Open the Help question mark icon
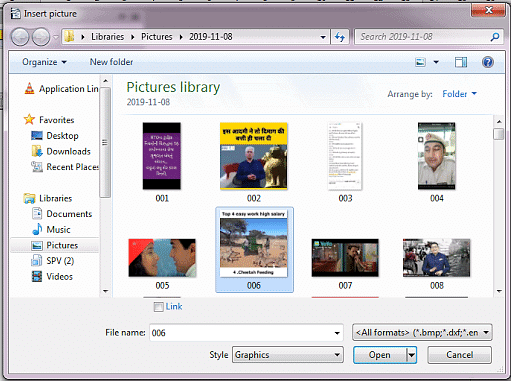The width and height of the screenshot is (512, 382). (x=488, y=62)
